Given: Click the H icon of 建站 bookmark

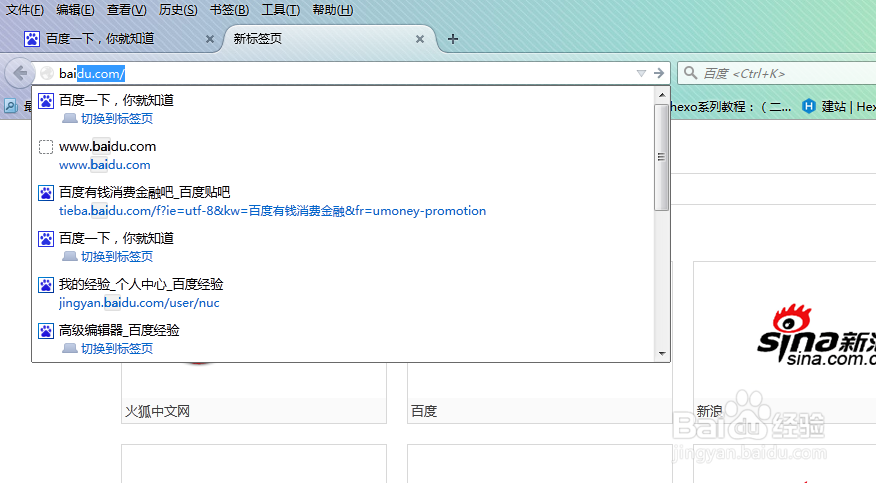Looking at the screenshot, I should 808,106.
